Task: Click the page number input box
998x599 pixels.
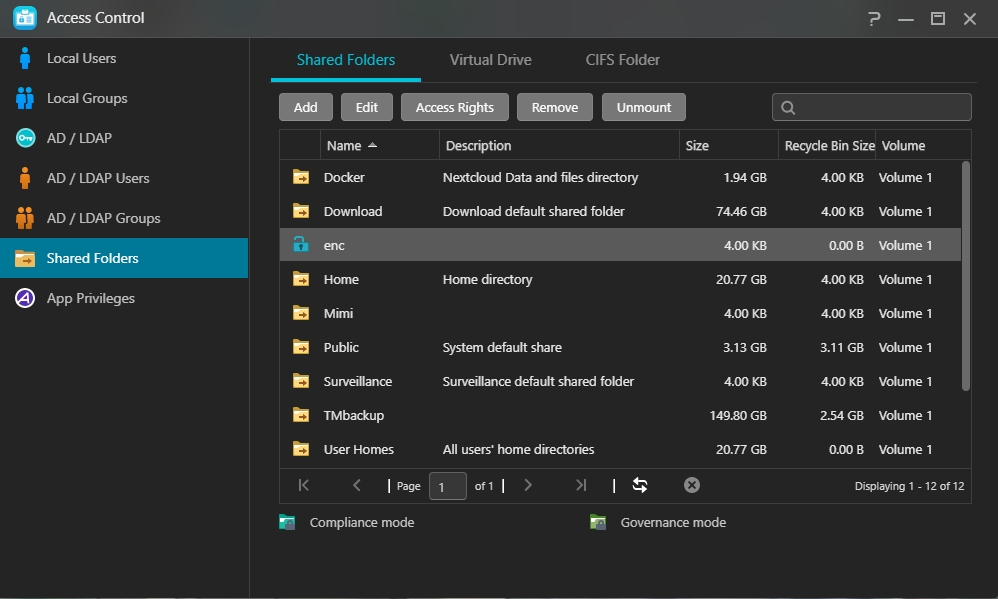Action: point(447,486)
